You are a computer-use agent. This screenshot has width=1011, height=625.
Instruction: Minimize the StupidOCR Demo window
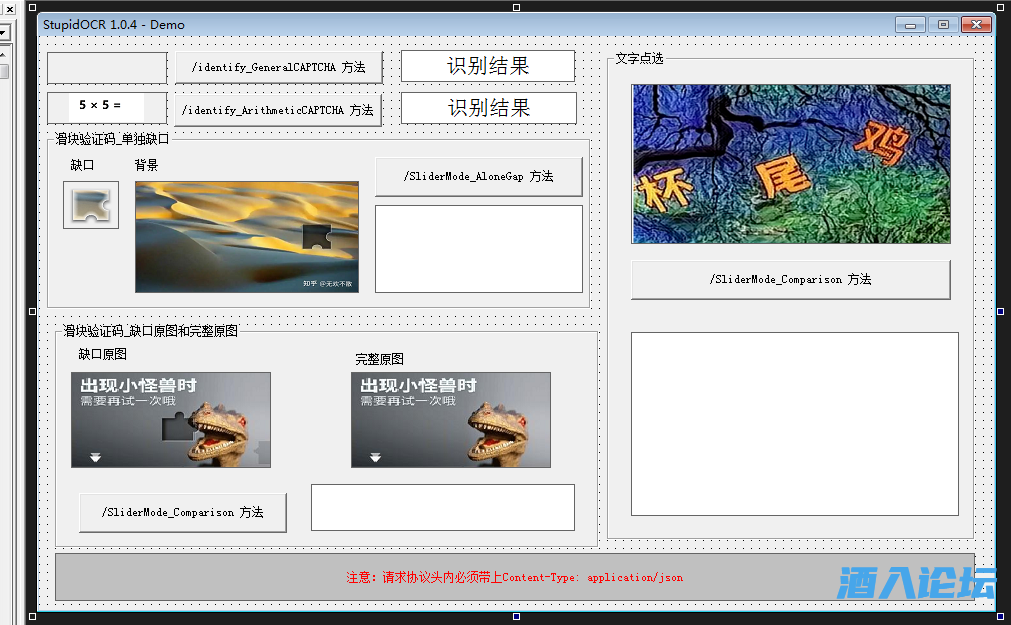pos(909,25)
